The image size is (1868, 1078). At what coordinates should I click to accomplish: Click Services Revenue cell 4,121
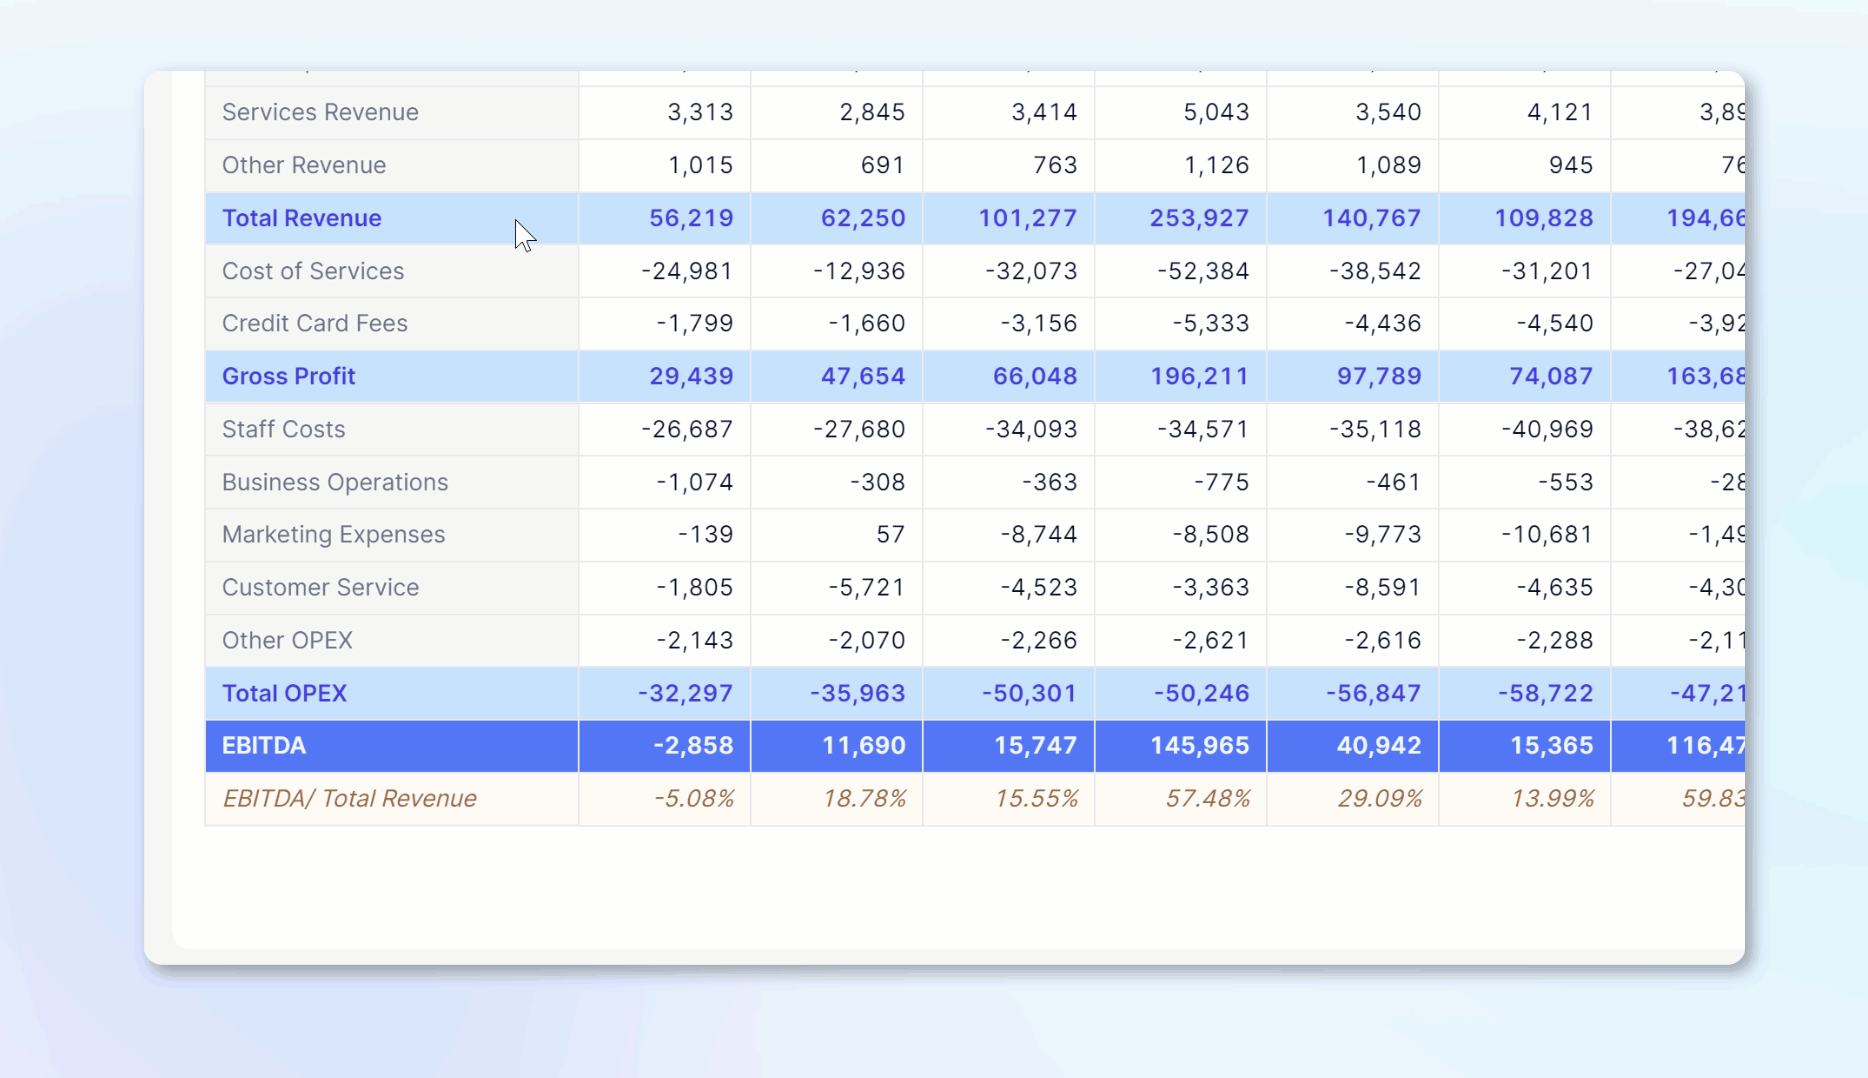(1525, 112)
